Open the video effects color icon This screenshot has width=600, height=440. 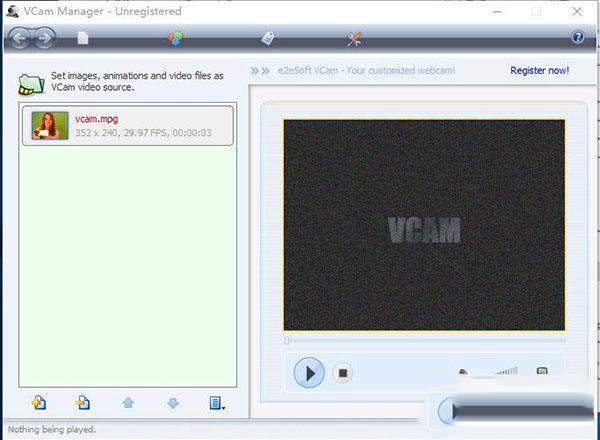point(175,38)
